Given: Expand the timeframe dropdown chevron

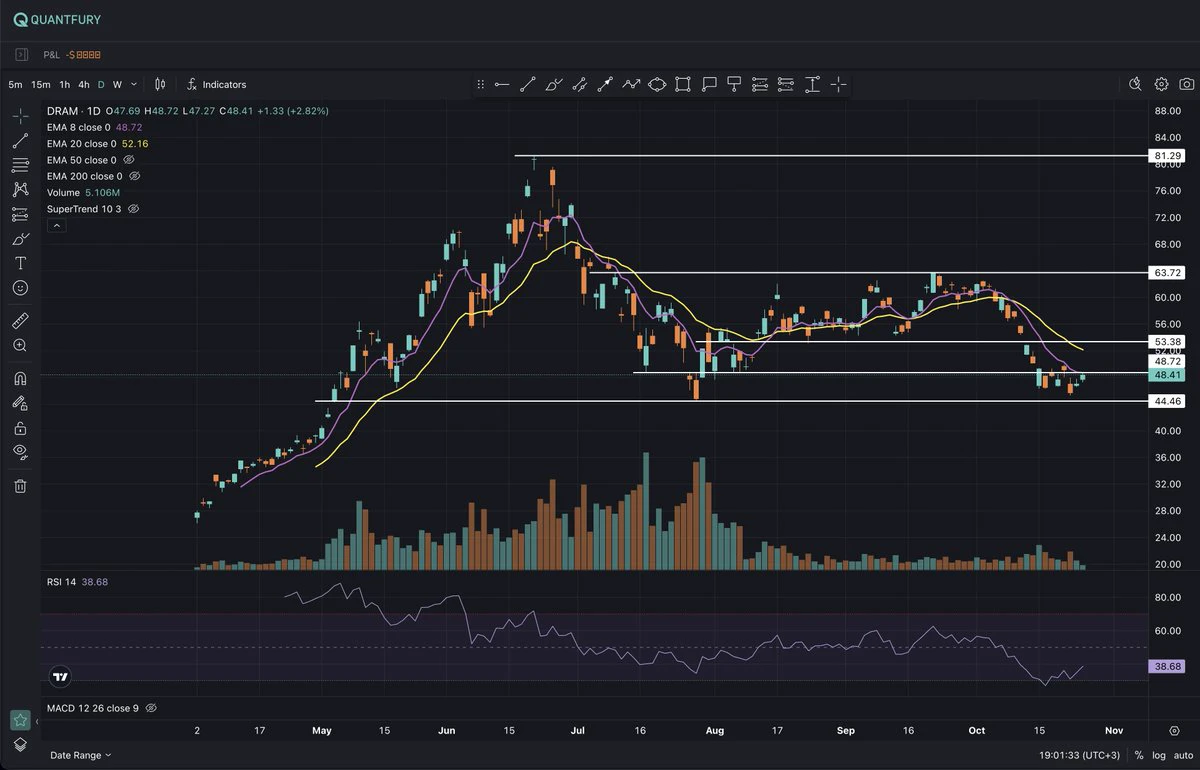Looking at the screenshot, I should (133, 85).
